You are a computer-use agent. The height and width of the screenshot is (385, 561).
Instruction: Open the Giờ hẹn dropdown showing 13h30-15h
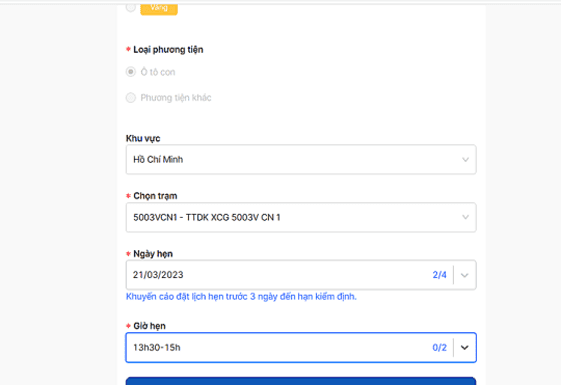(301, 347)
